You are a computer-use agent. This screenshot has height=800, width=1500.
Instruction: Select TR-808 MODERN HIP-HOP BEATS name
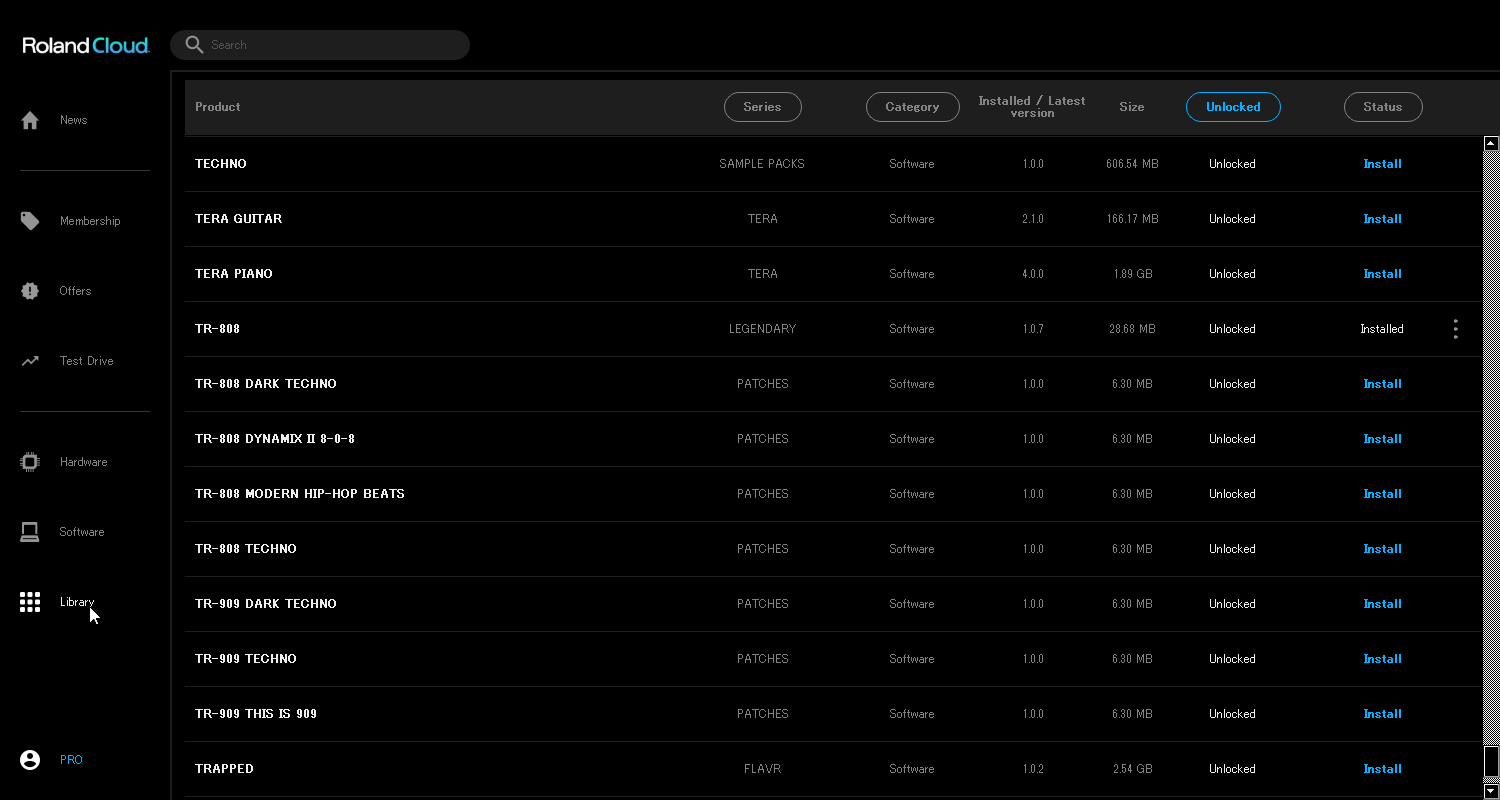[300, 494]
